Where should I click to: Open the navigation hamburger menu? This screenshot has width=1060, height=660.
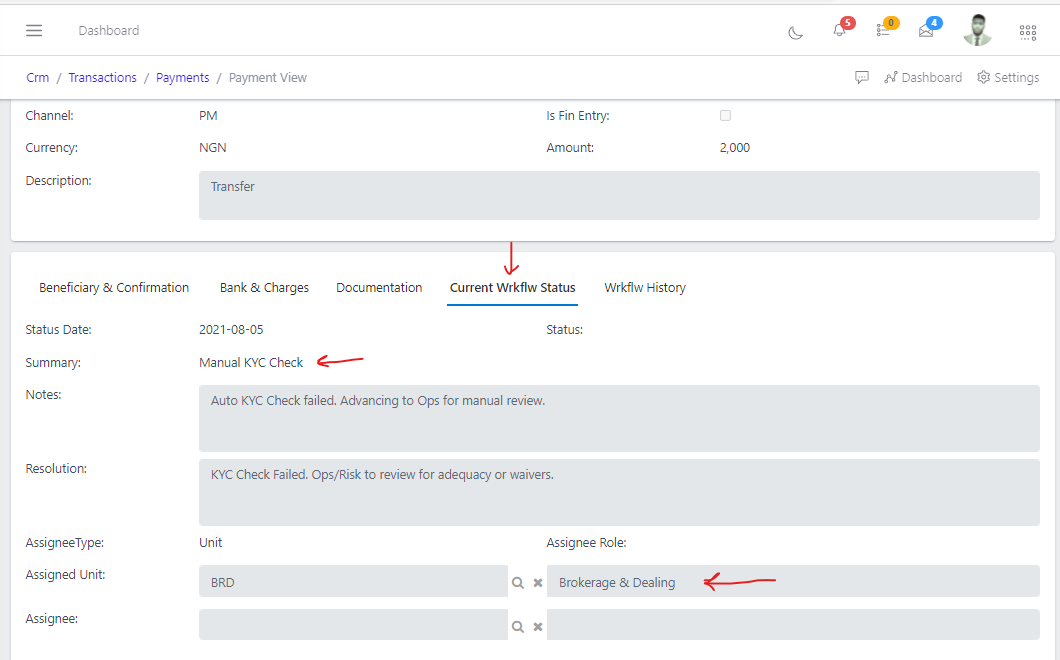pyautogui.click(x=34, y=30)
